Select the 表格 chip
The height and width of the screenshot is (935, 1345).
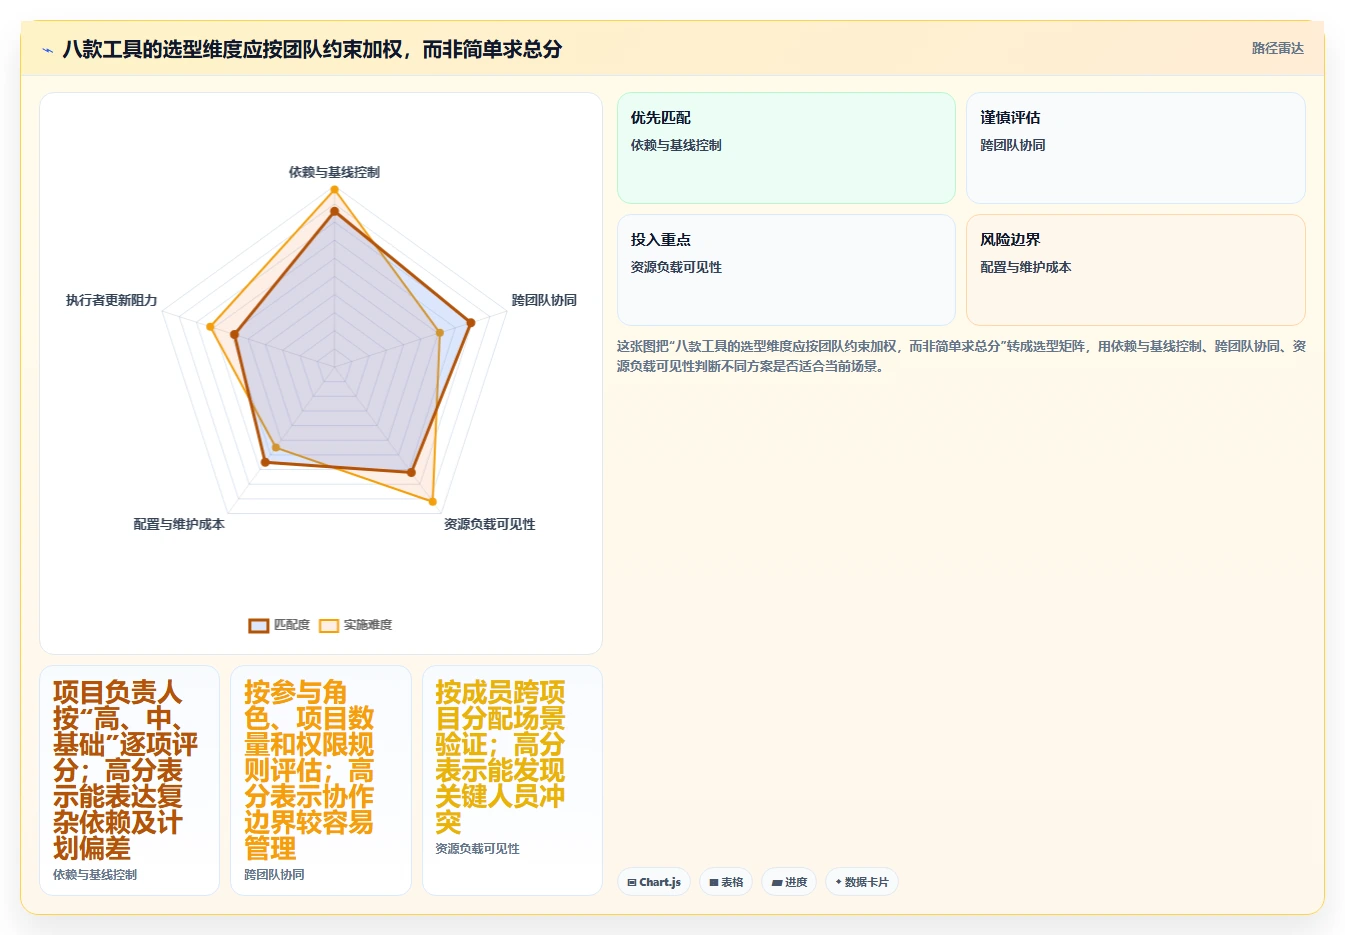click(x=726, y=882)
